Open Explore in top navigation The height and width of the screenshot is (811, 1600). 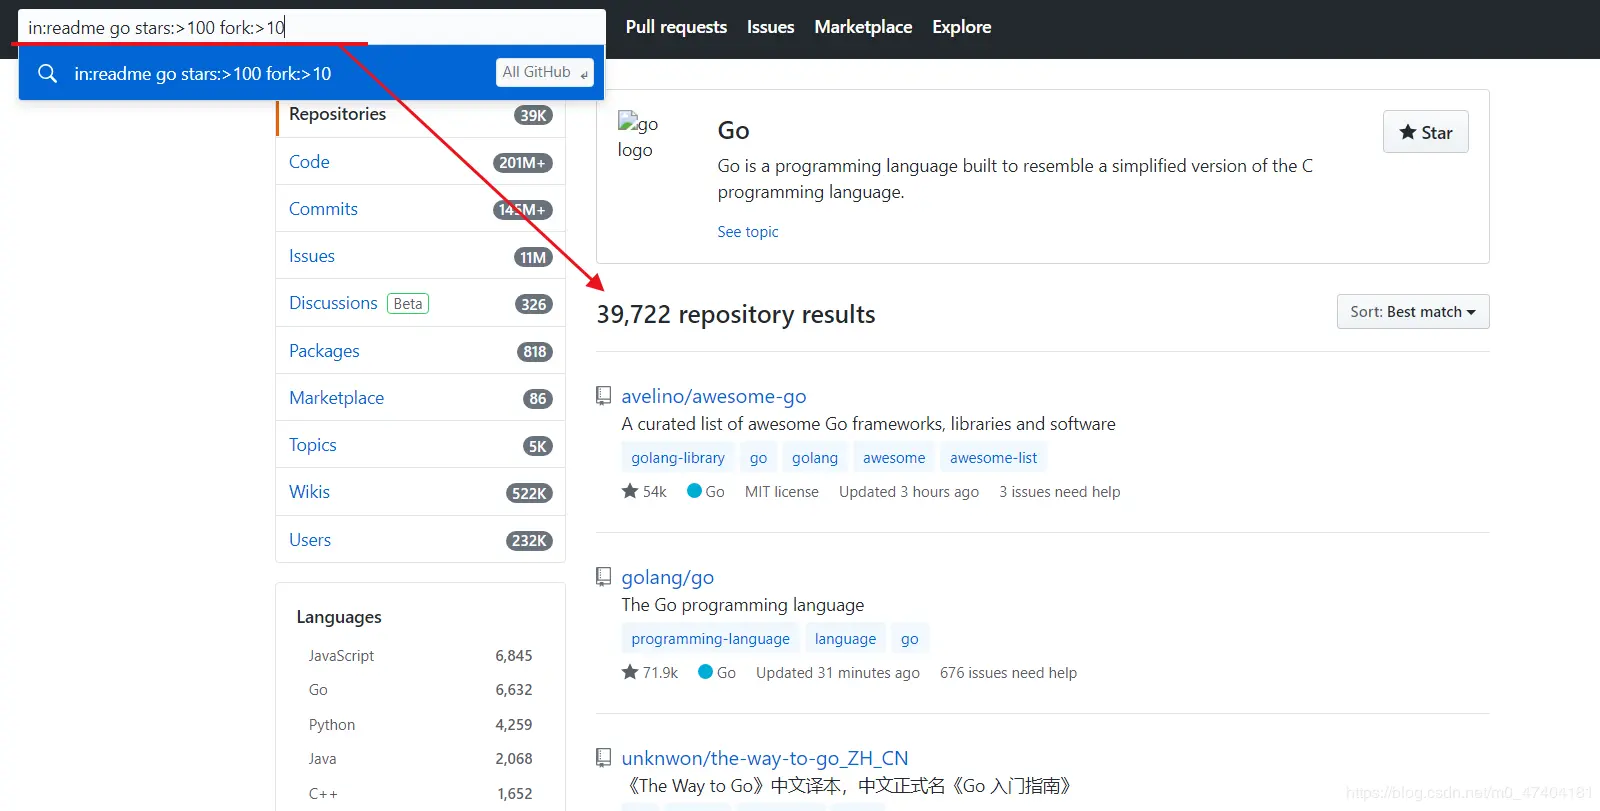[x=961, y=27]
